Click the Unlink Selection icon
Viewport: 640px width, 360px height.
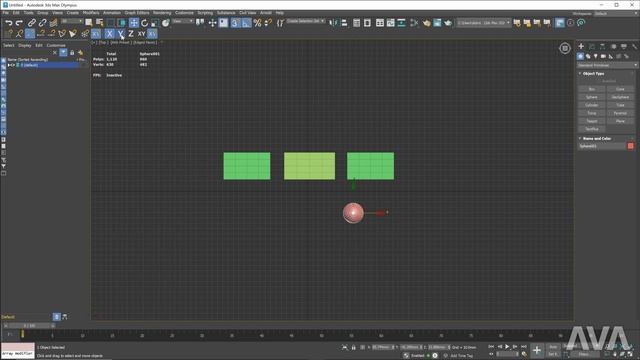point(42,23)
